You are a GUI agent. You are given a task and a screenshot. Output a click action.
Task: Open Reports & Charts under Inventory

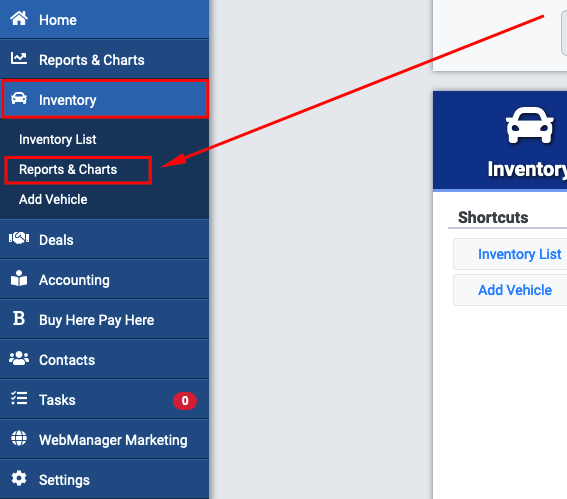coord(68,170)
